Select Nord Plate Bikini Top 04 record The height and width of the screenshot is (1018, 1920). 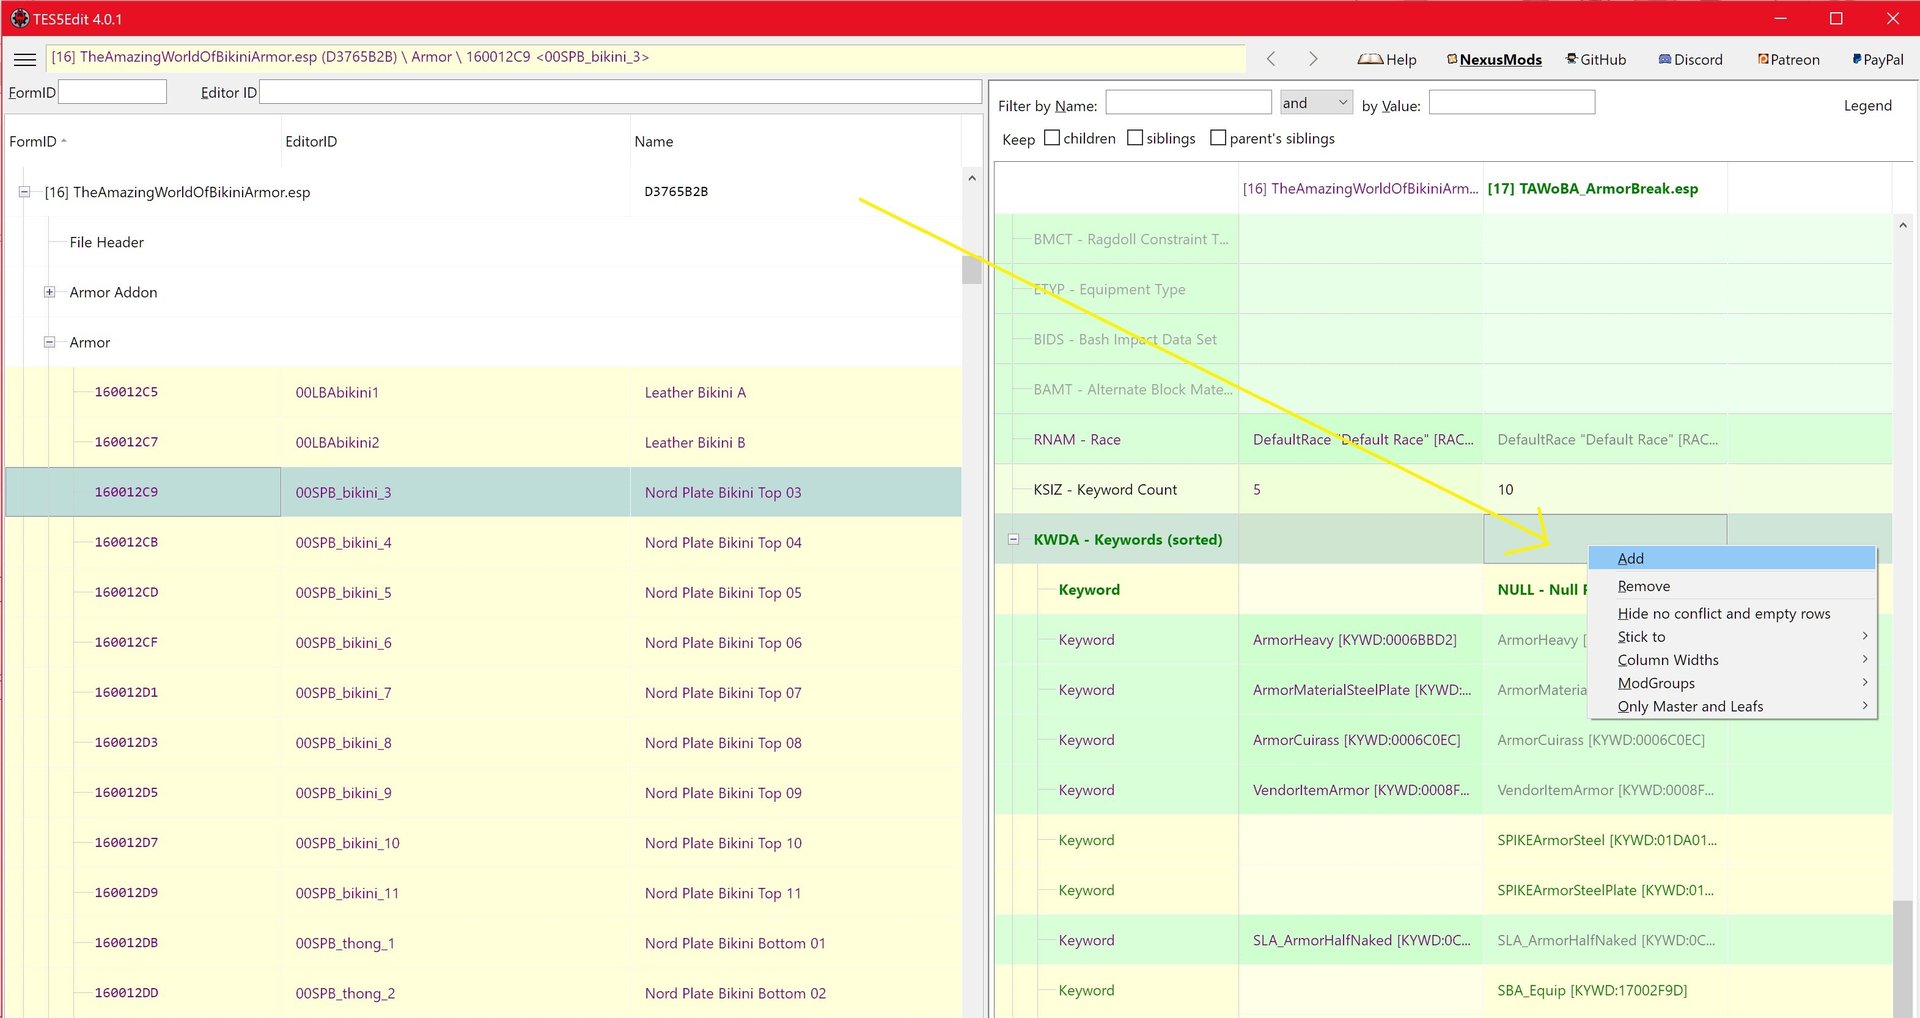(723, 542)
